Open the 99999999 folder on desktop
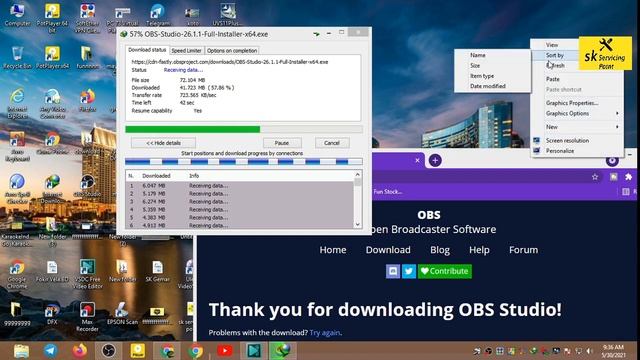Viewport: 640px width, 360px height. [17, 313]
